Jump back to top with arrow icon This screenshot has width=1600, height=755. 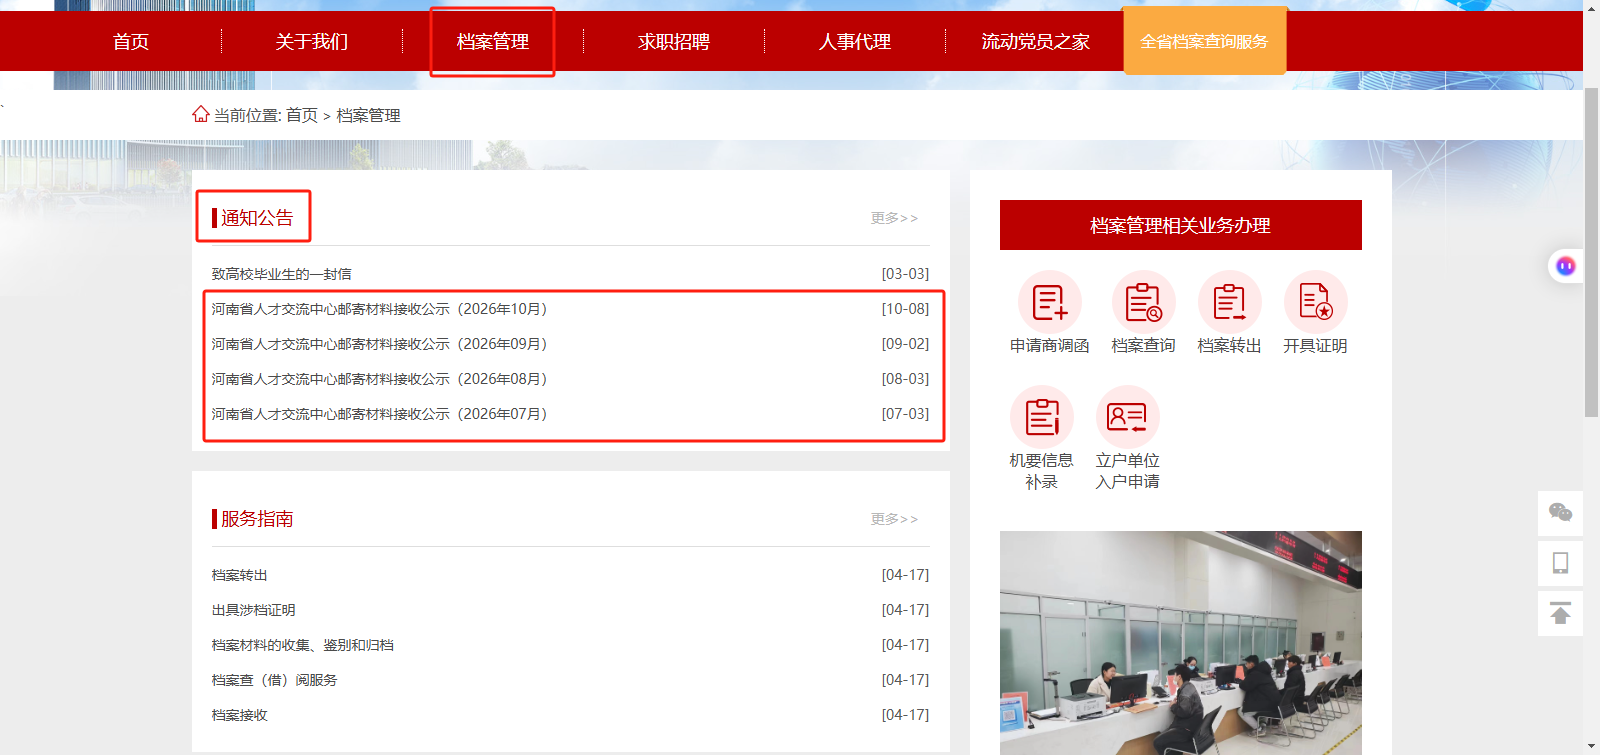coord(1560,613)
